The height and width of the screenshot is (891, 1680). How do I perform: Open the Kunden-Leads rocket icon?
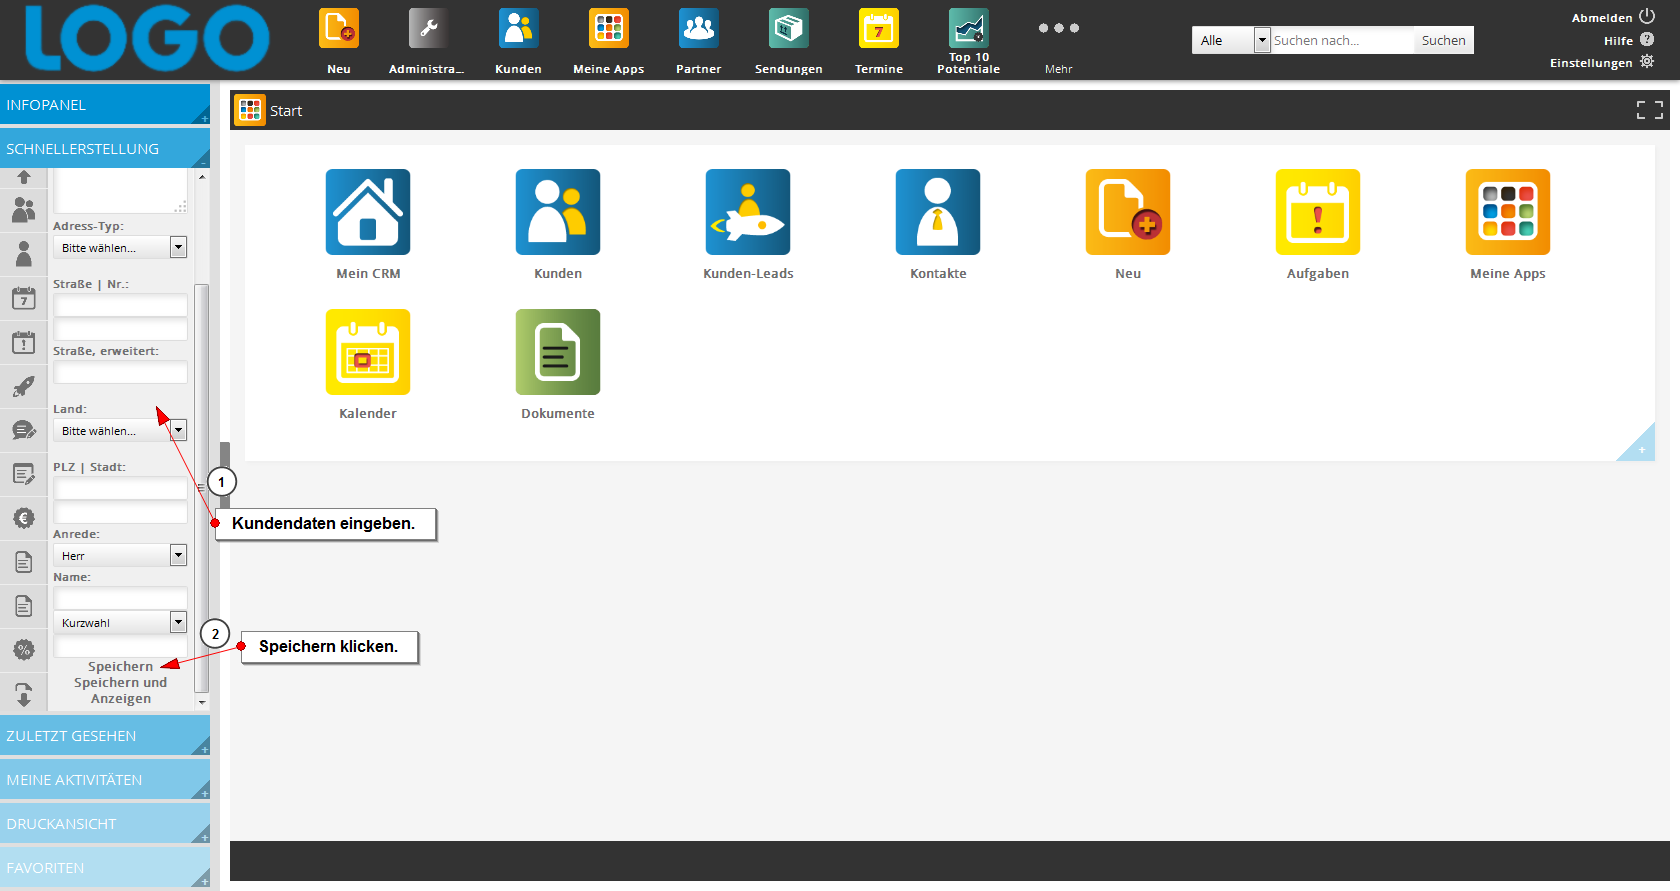point(747,212)
